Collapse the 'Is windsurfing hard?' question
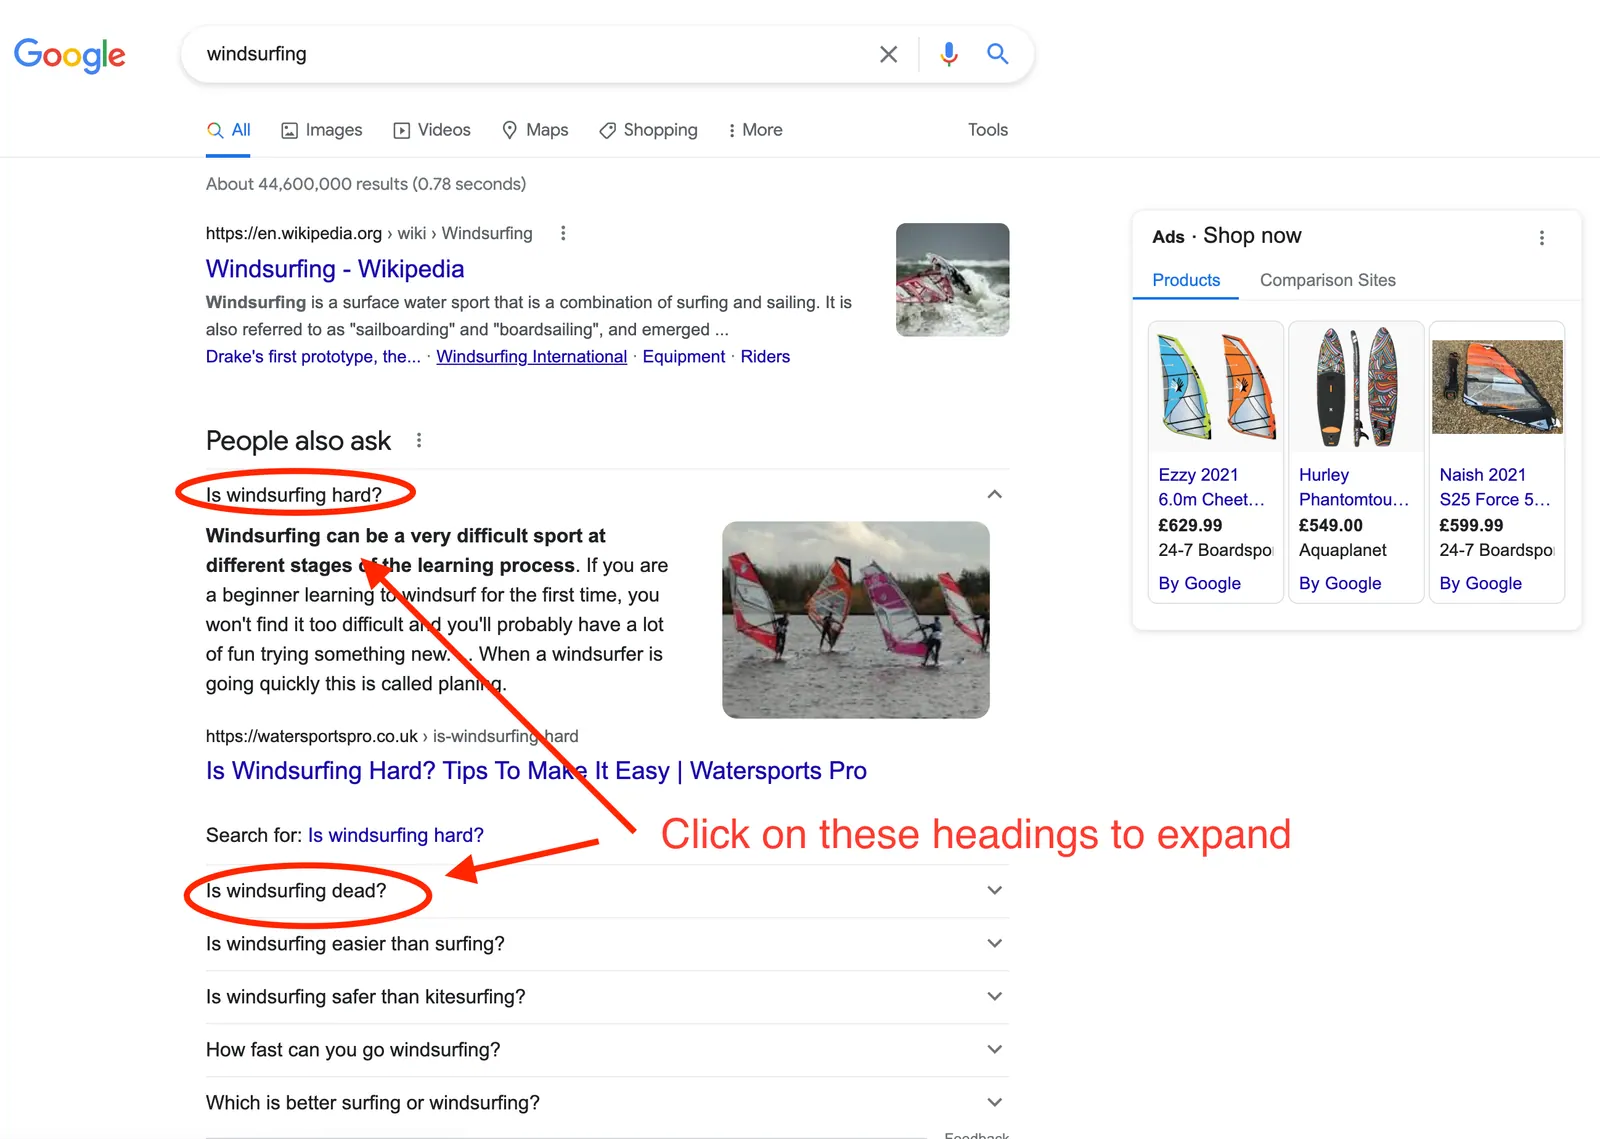Viewport: 1600px width, 1139px height. pos(607,495)
